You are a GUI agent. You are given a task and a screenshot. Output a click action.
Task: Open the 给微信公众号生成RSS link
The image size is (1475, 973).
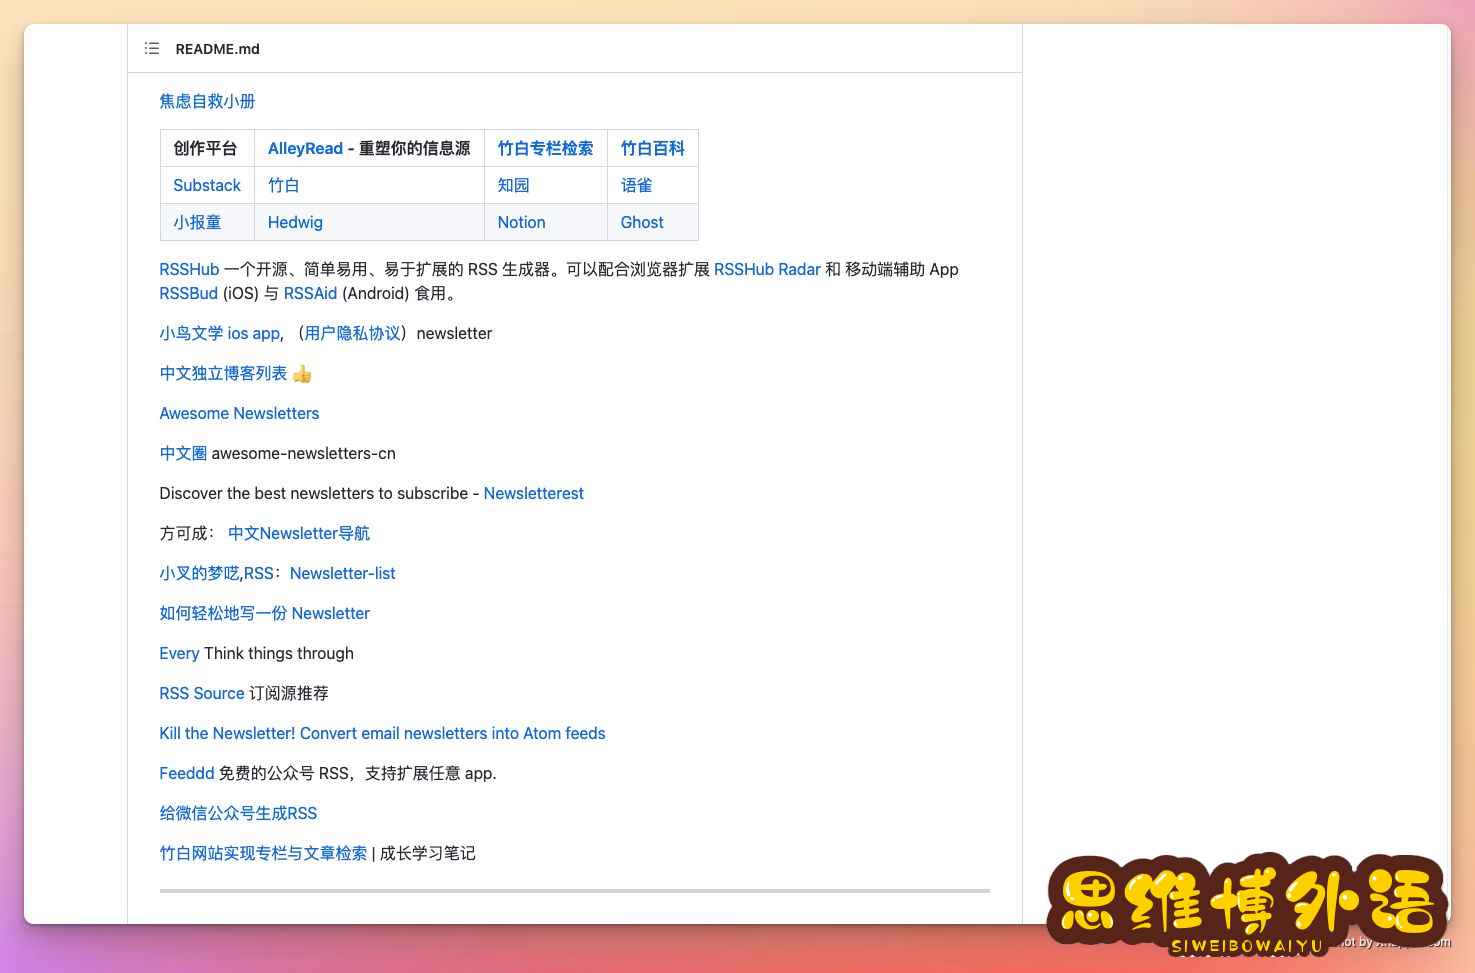pyautogui.click(x=238, y=813)
